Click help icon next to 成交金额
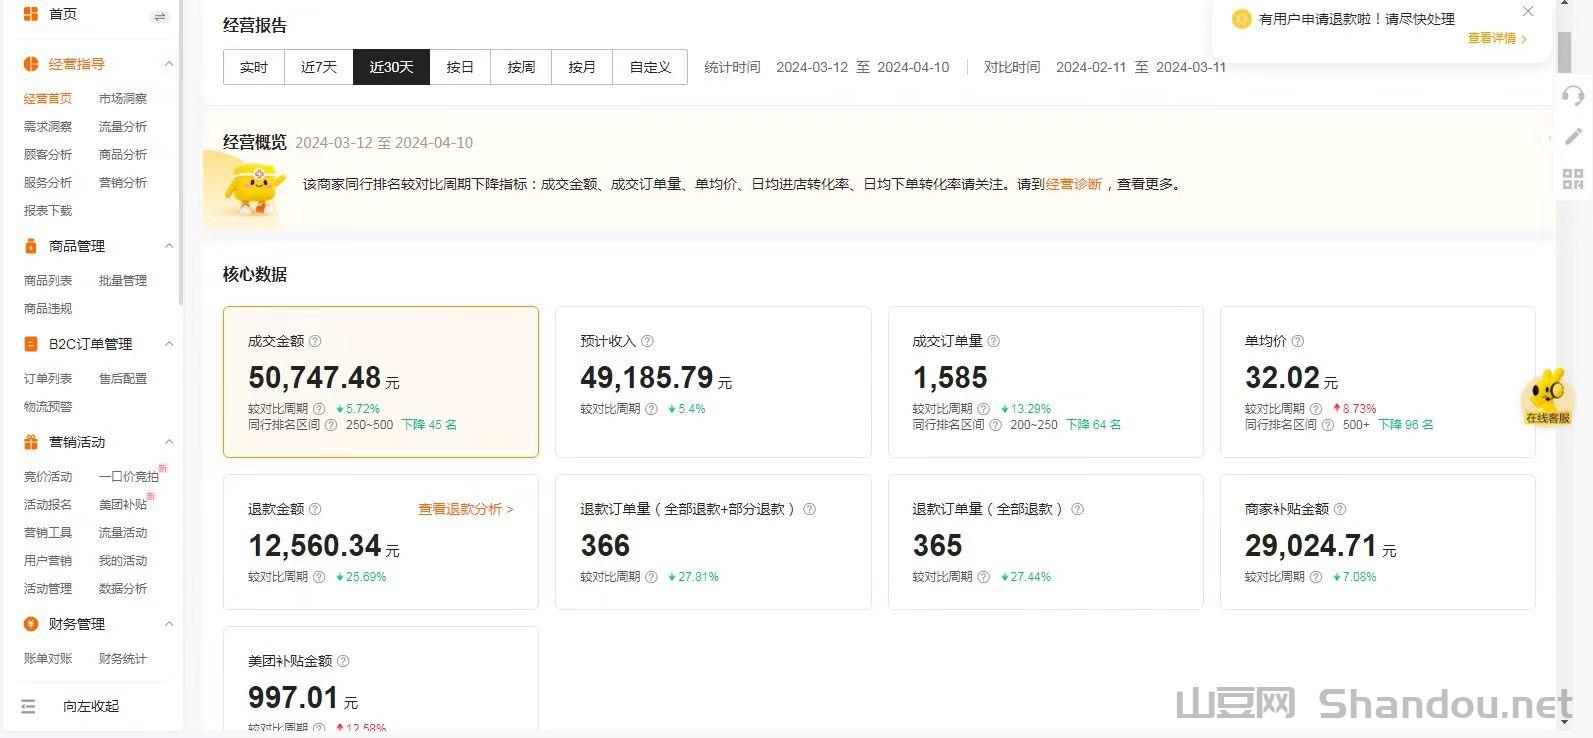 (x=315, y=341)
